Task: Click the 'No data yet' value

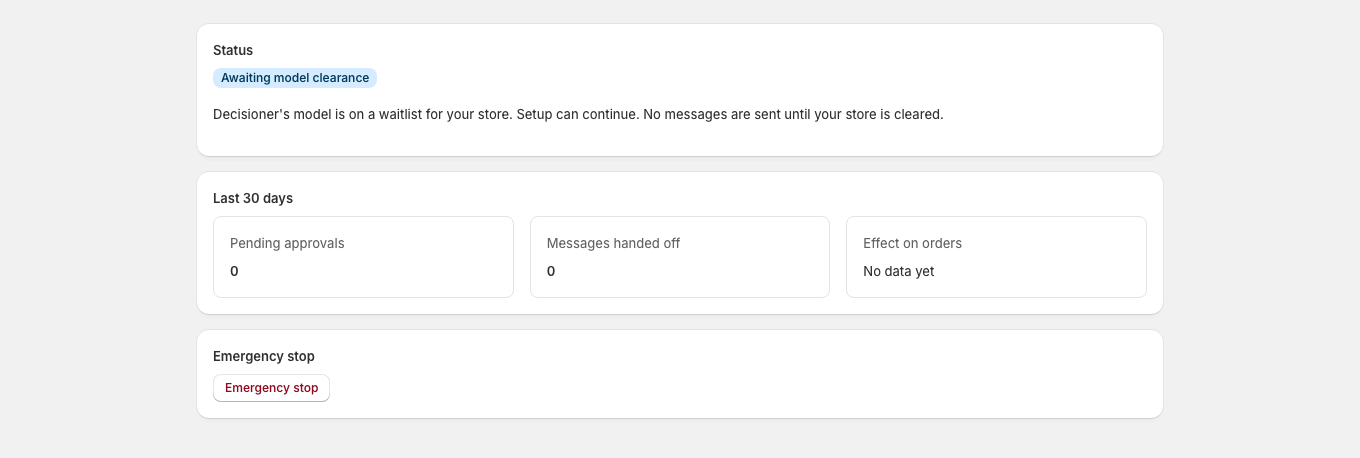Action: coord(899,271)
